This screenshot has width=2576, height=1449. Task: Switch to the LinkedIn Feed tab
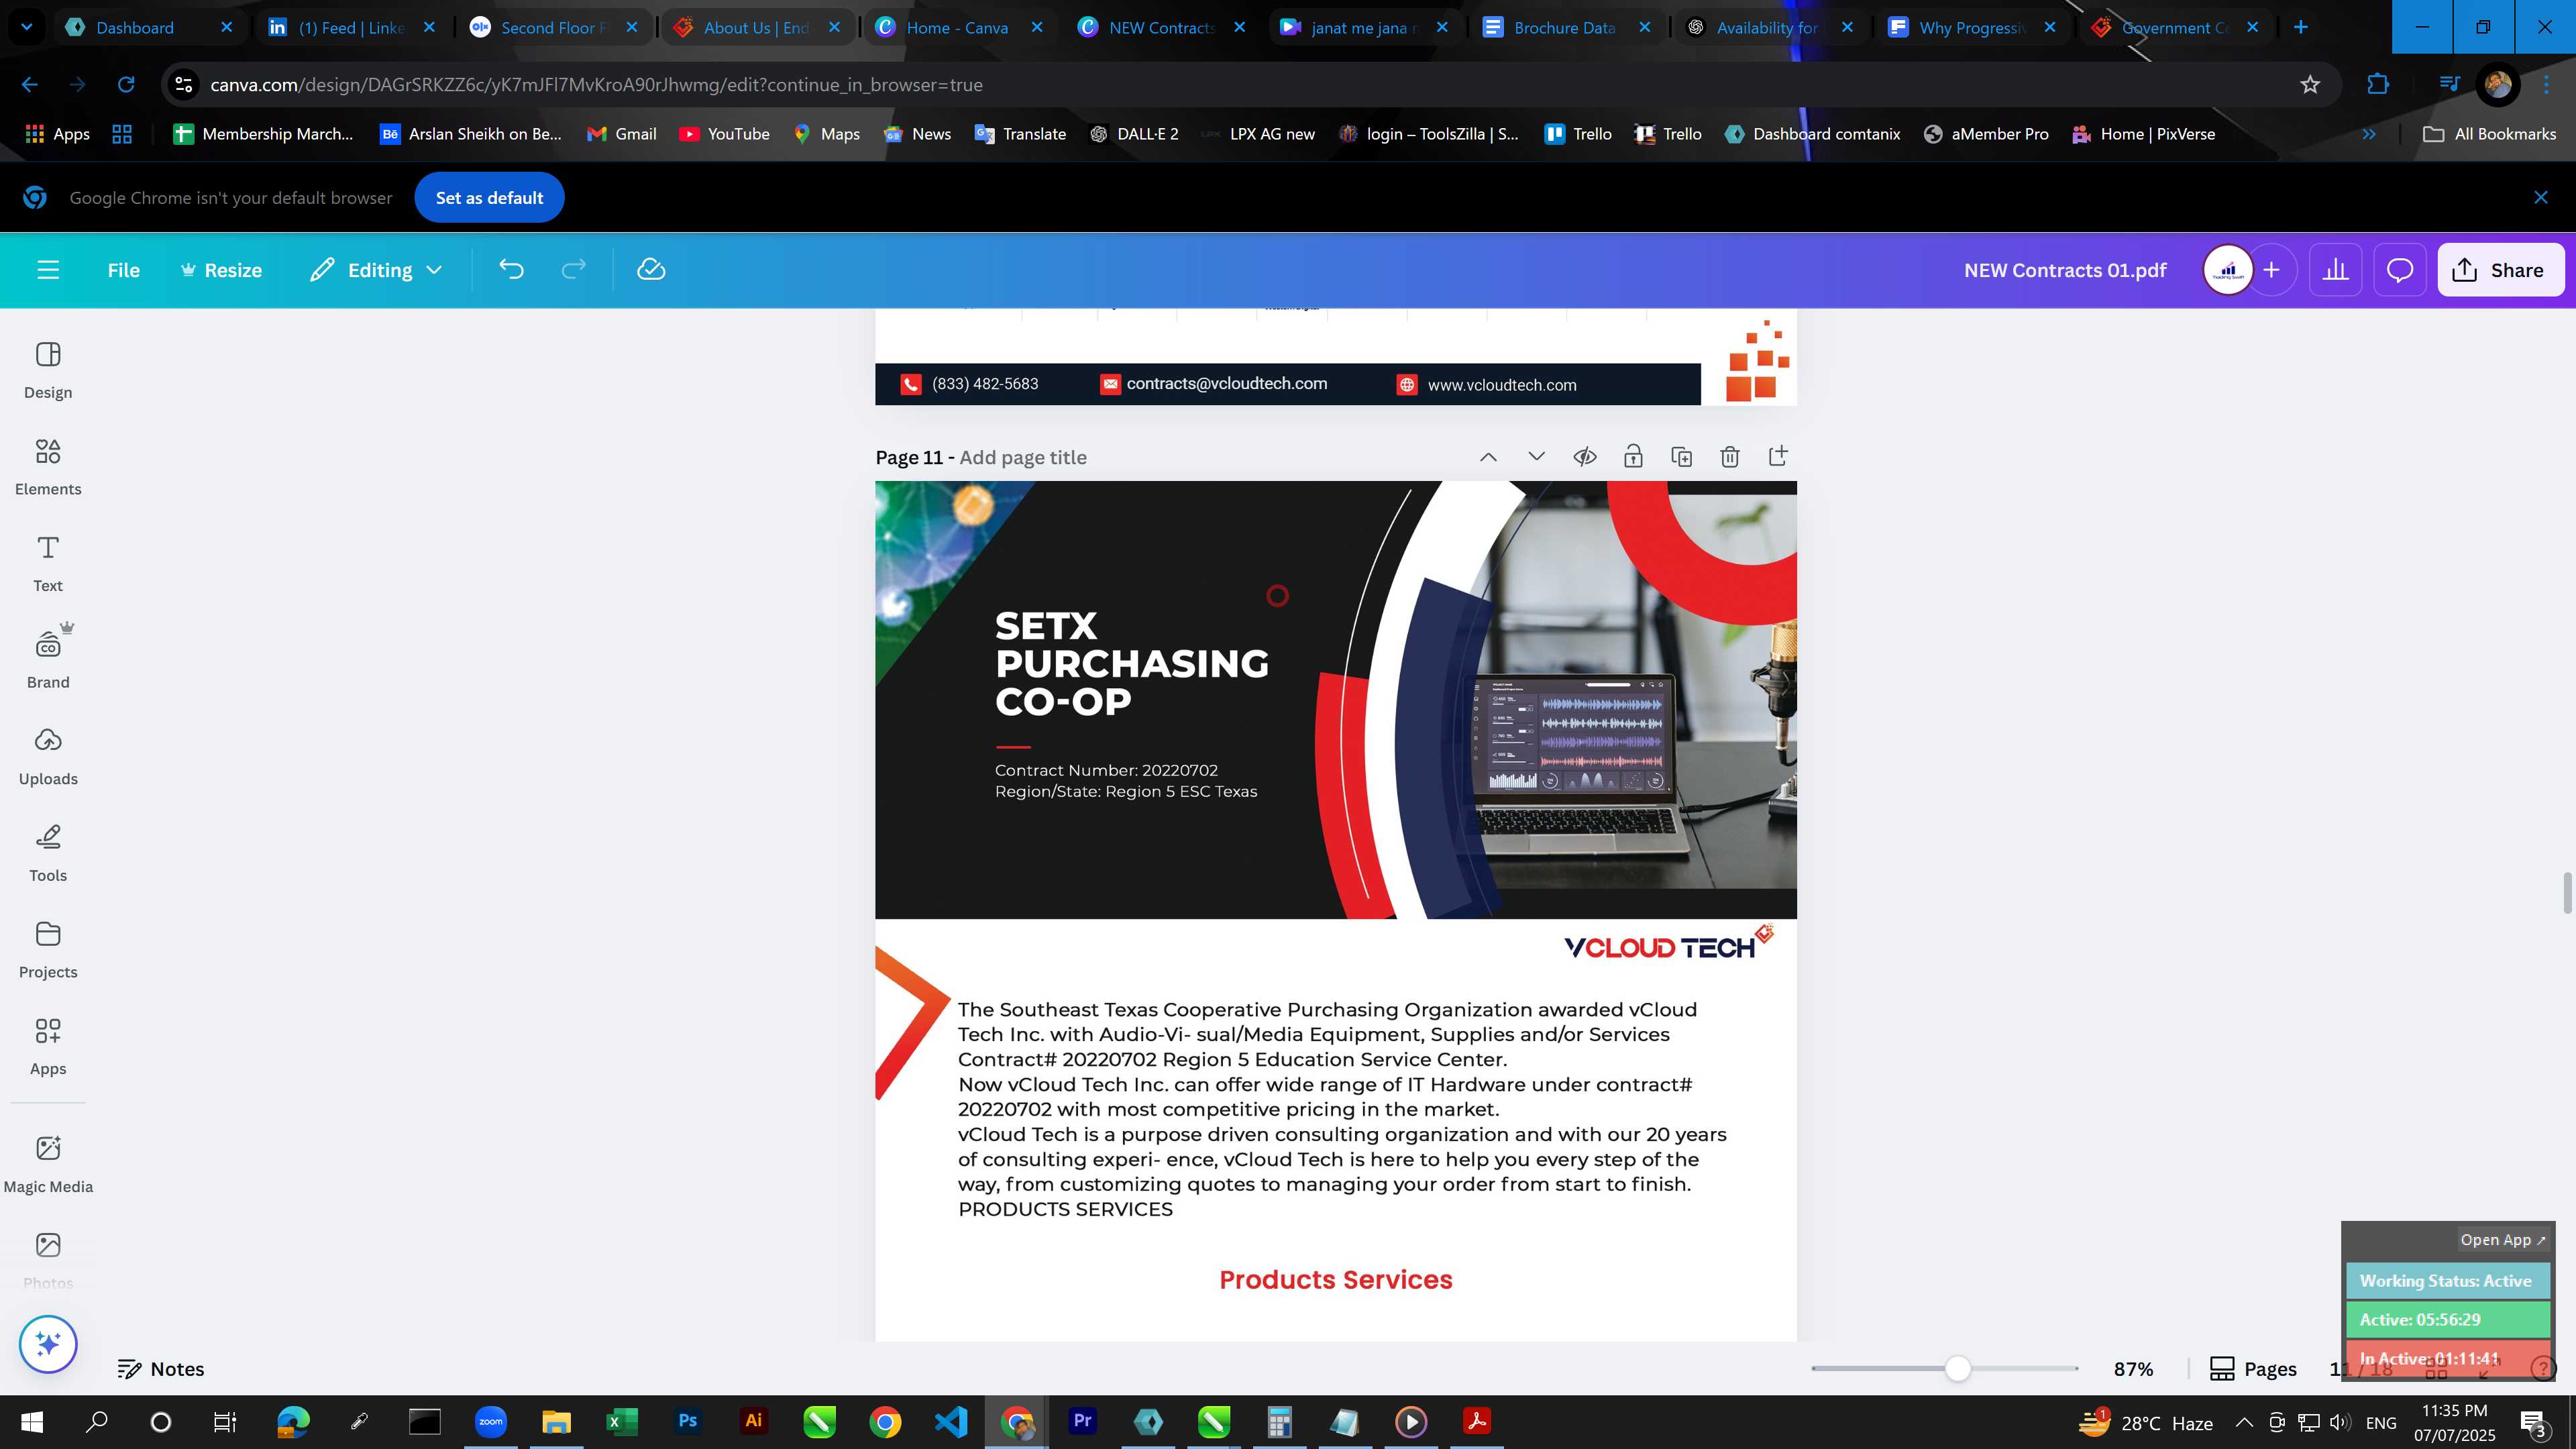click(x=351, y=27)
